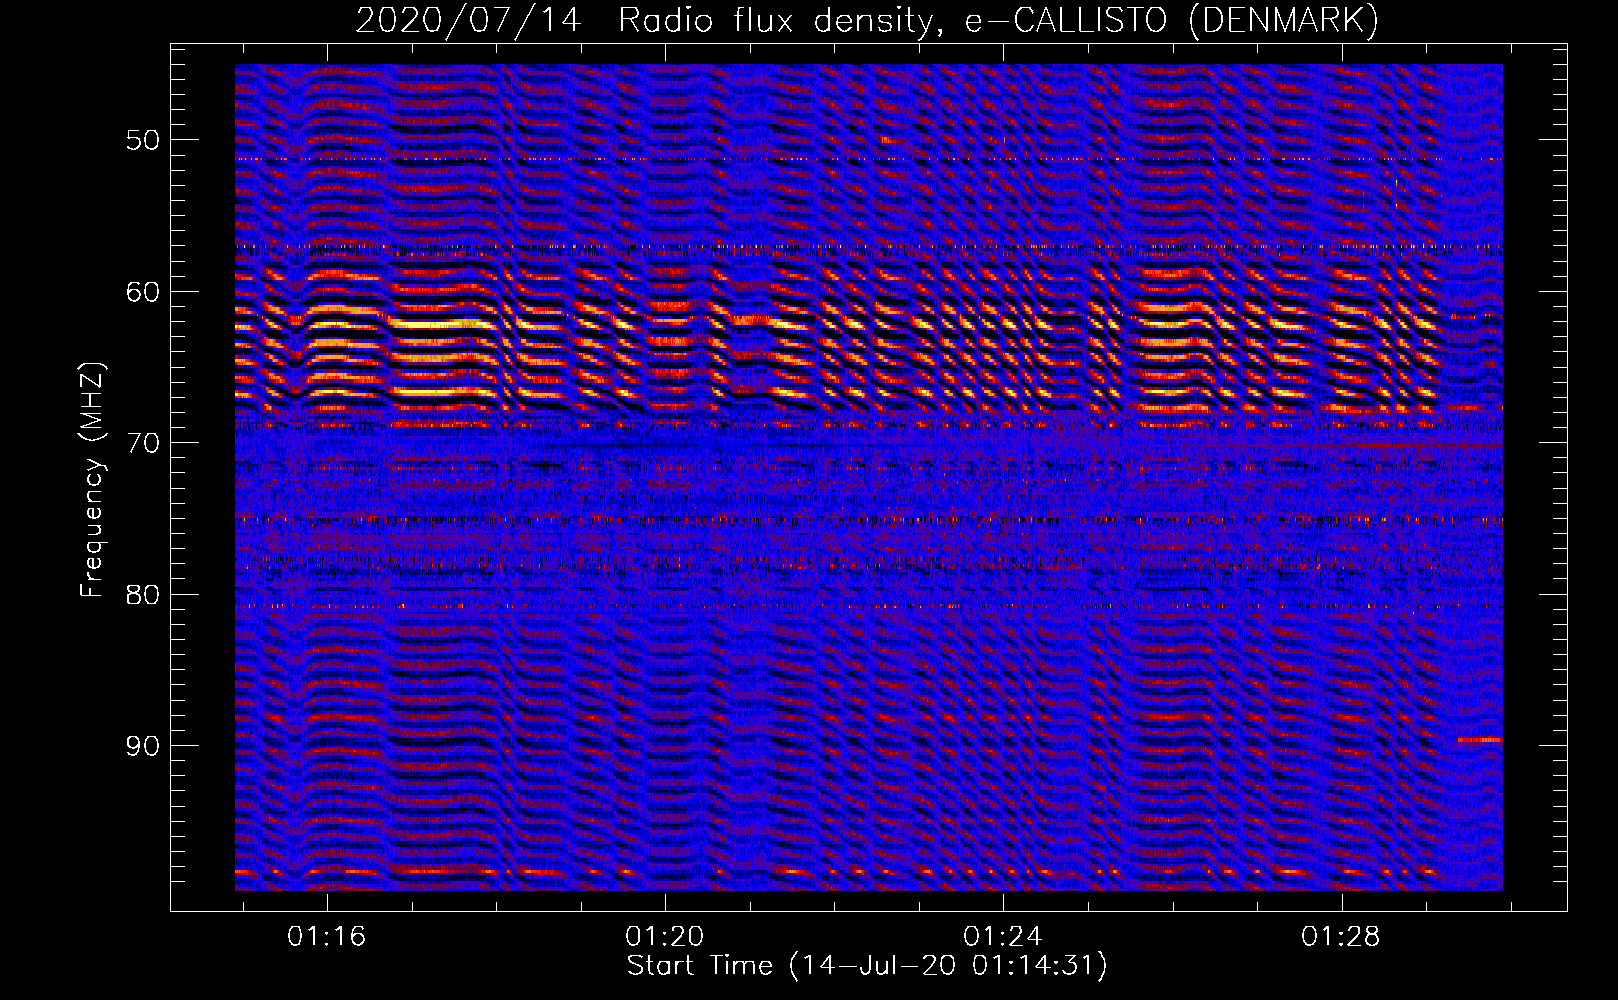Viewport: 1618px width, 1000px height.
Task: Click the plot title "Radio flux density, e-CALLISTO (DENMARK)"
Action: click(999, 20)
